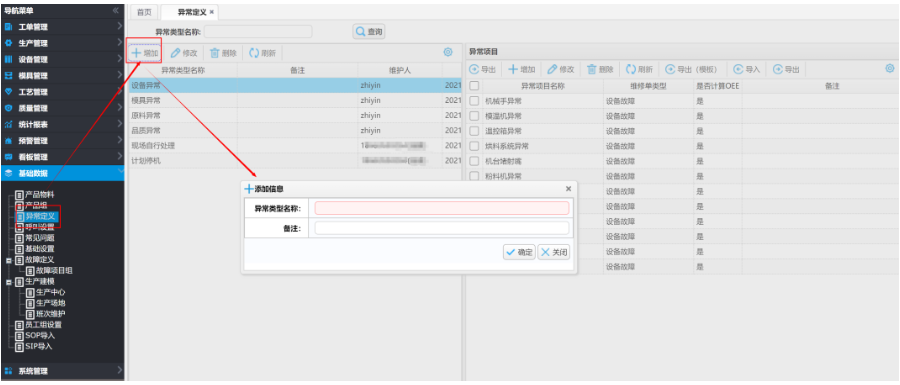900x385 pixels.
Task: Check the 粉料机异常 row checkbox
Action: point(474,176)
